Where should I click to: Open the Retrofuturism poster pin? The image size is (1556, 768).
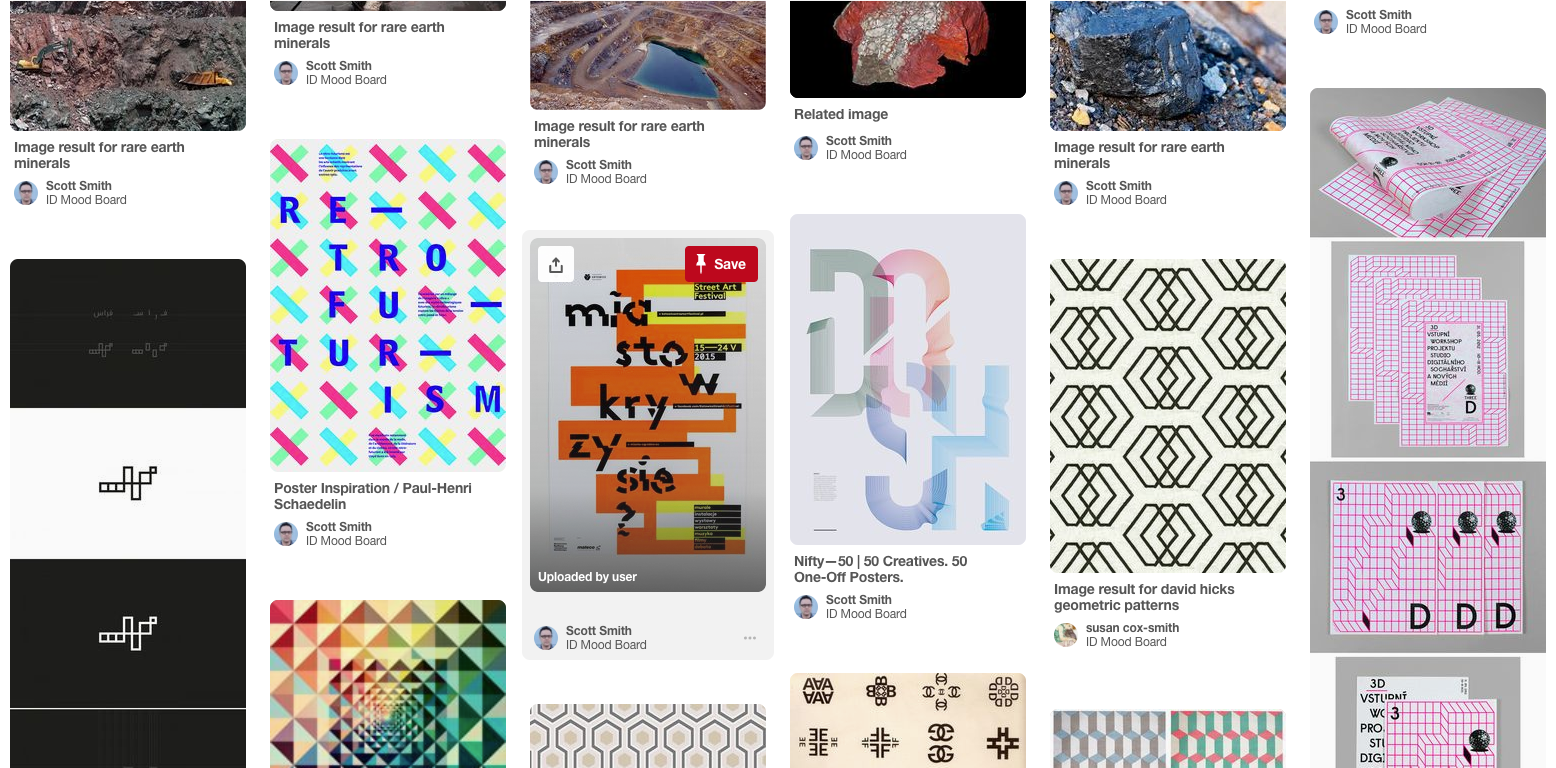coord(388,305)
